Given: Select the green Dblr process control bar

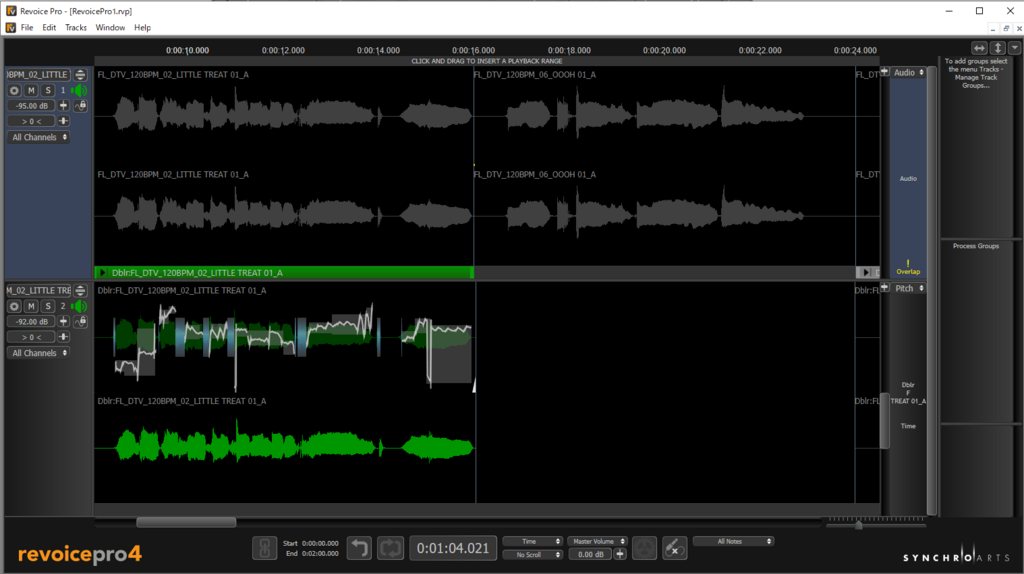Looking at the screenshot, I should pyautogui.click(x=284, y=273).
